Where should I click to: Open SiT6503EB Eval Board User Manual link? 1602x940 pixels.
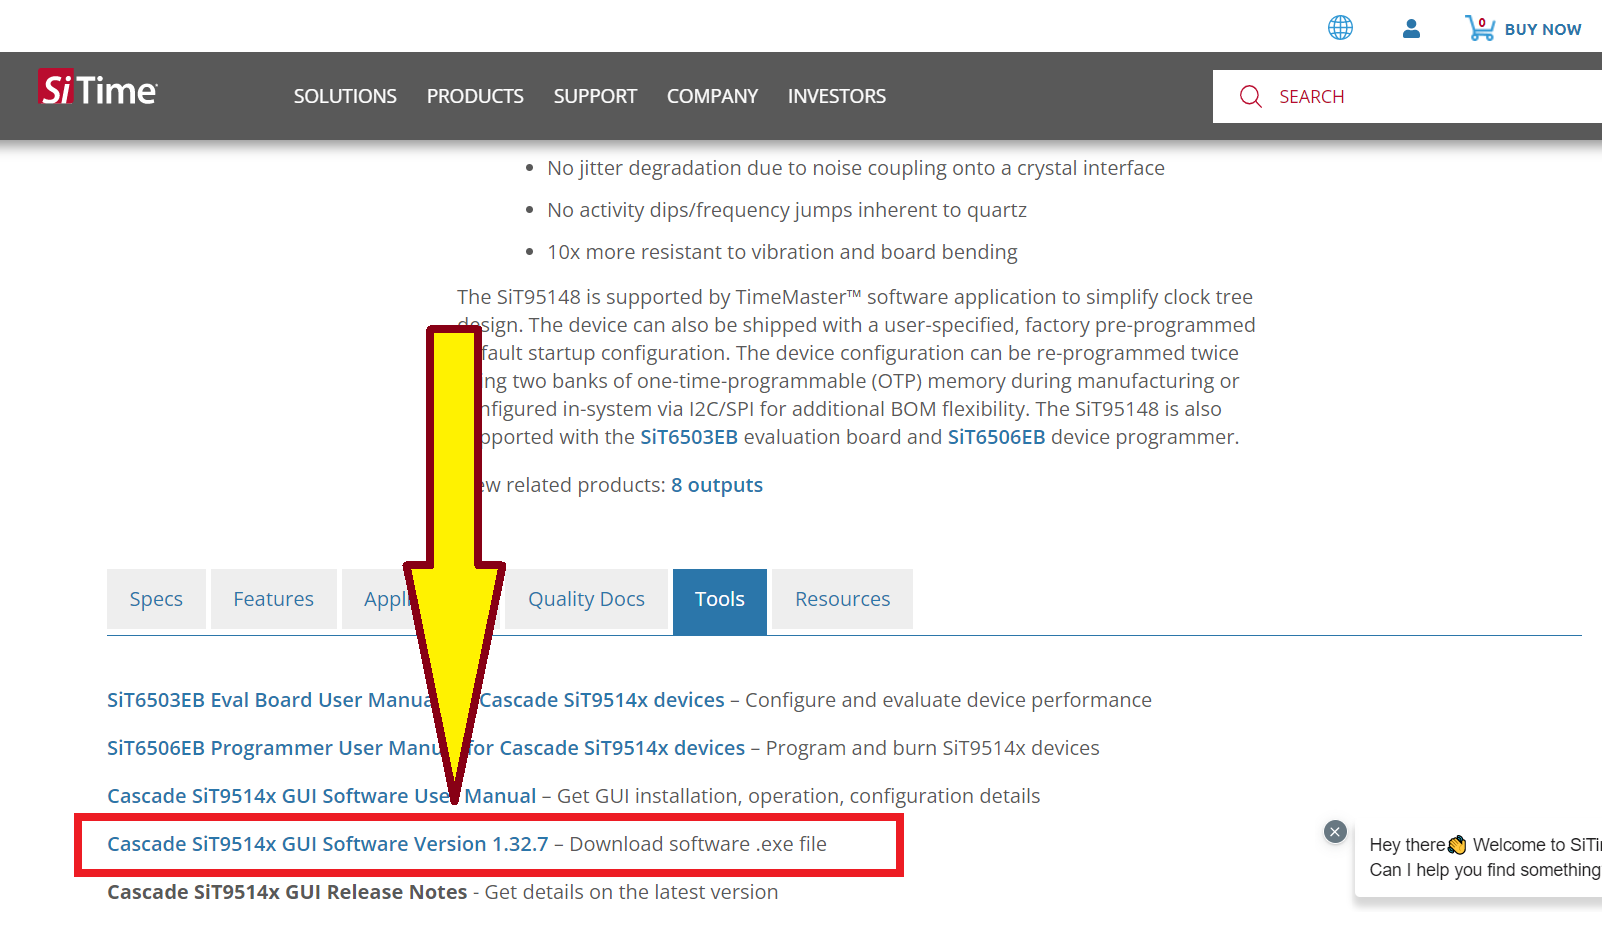click(x=415, y=700)
